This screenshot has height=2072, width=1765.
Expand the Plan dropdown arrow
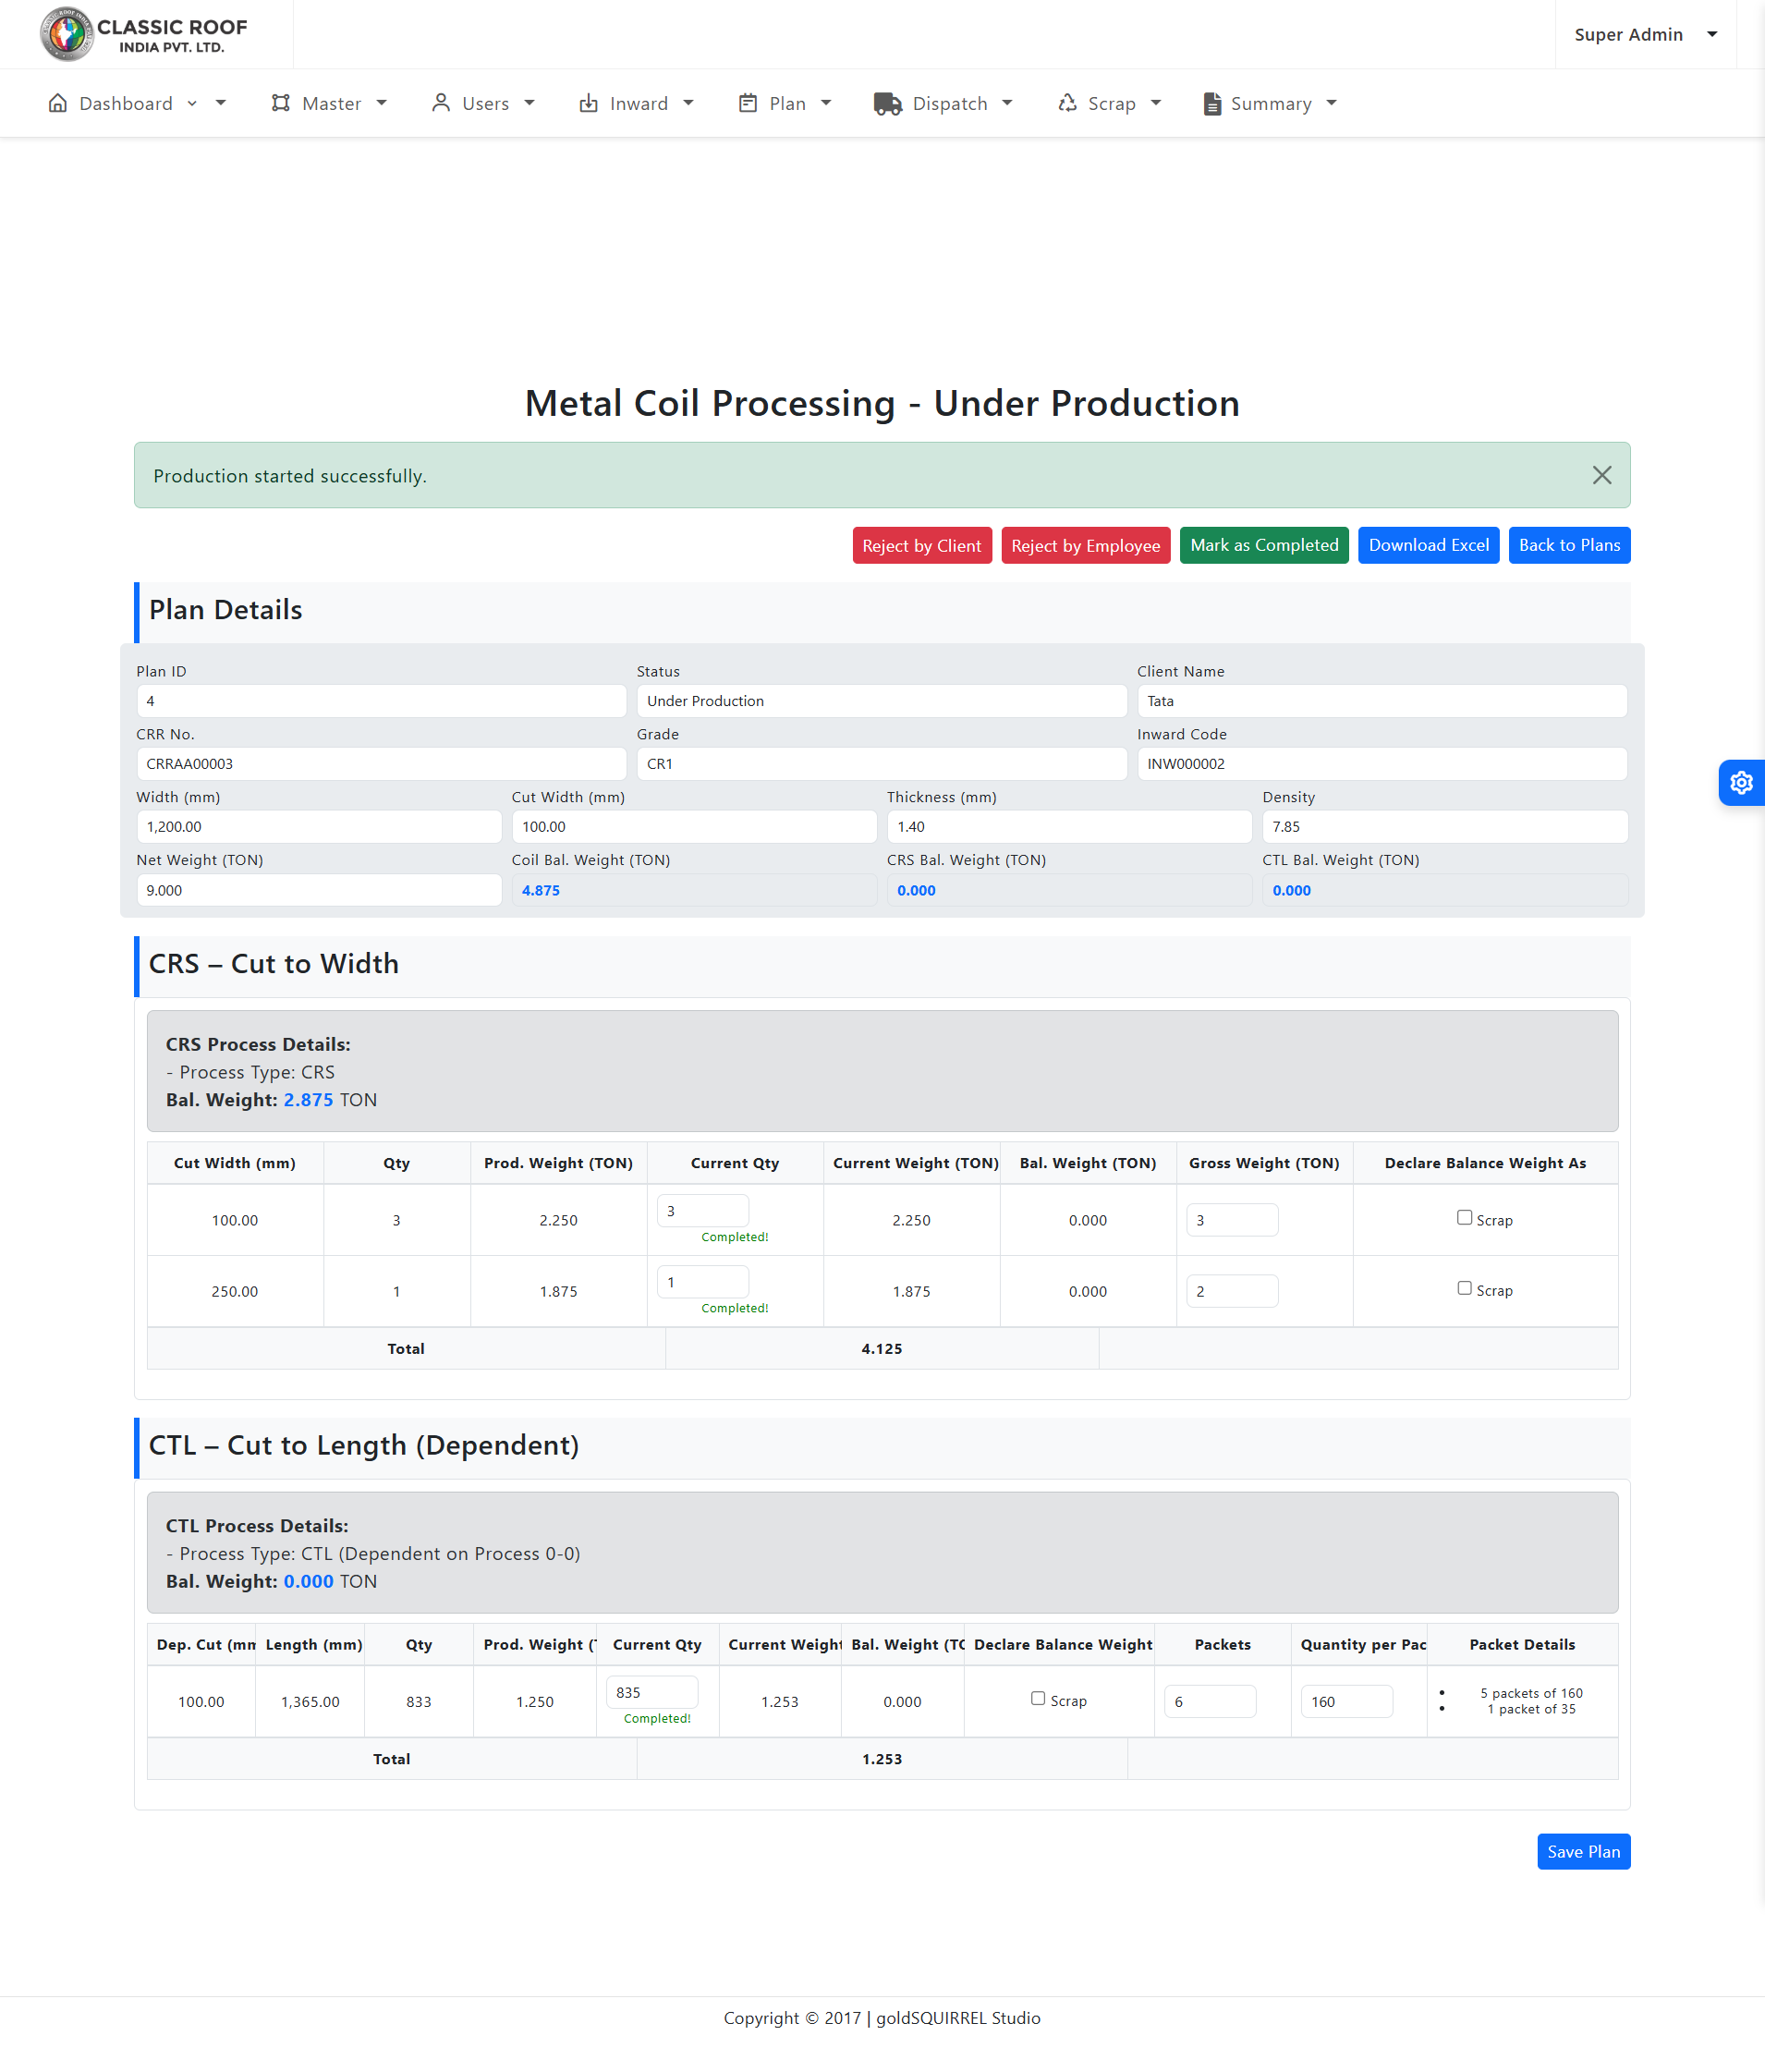pos(826,103)
